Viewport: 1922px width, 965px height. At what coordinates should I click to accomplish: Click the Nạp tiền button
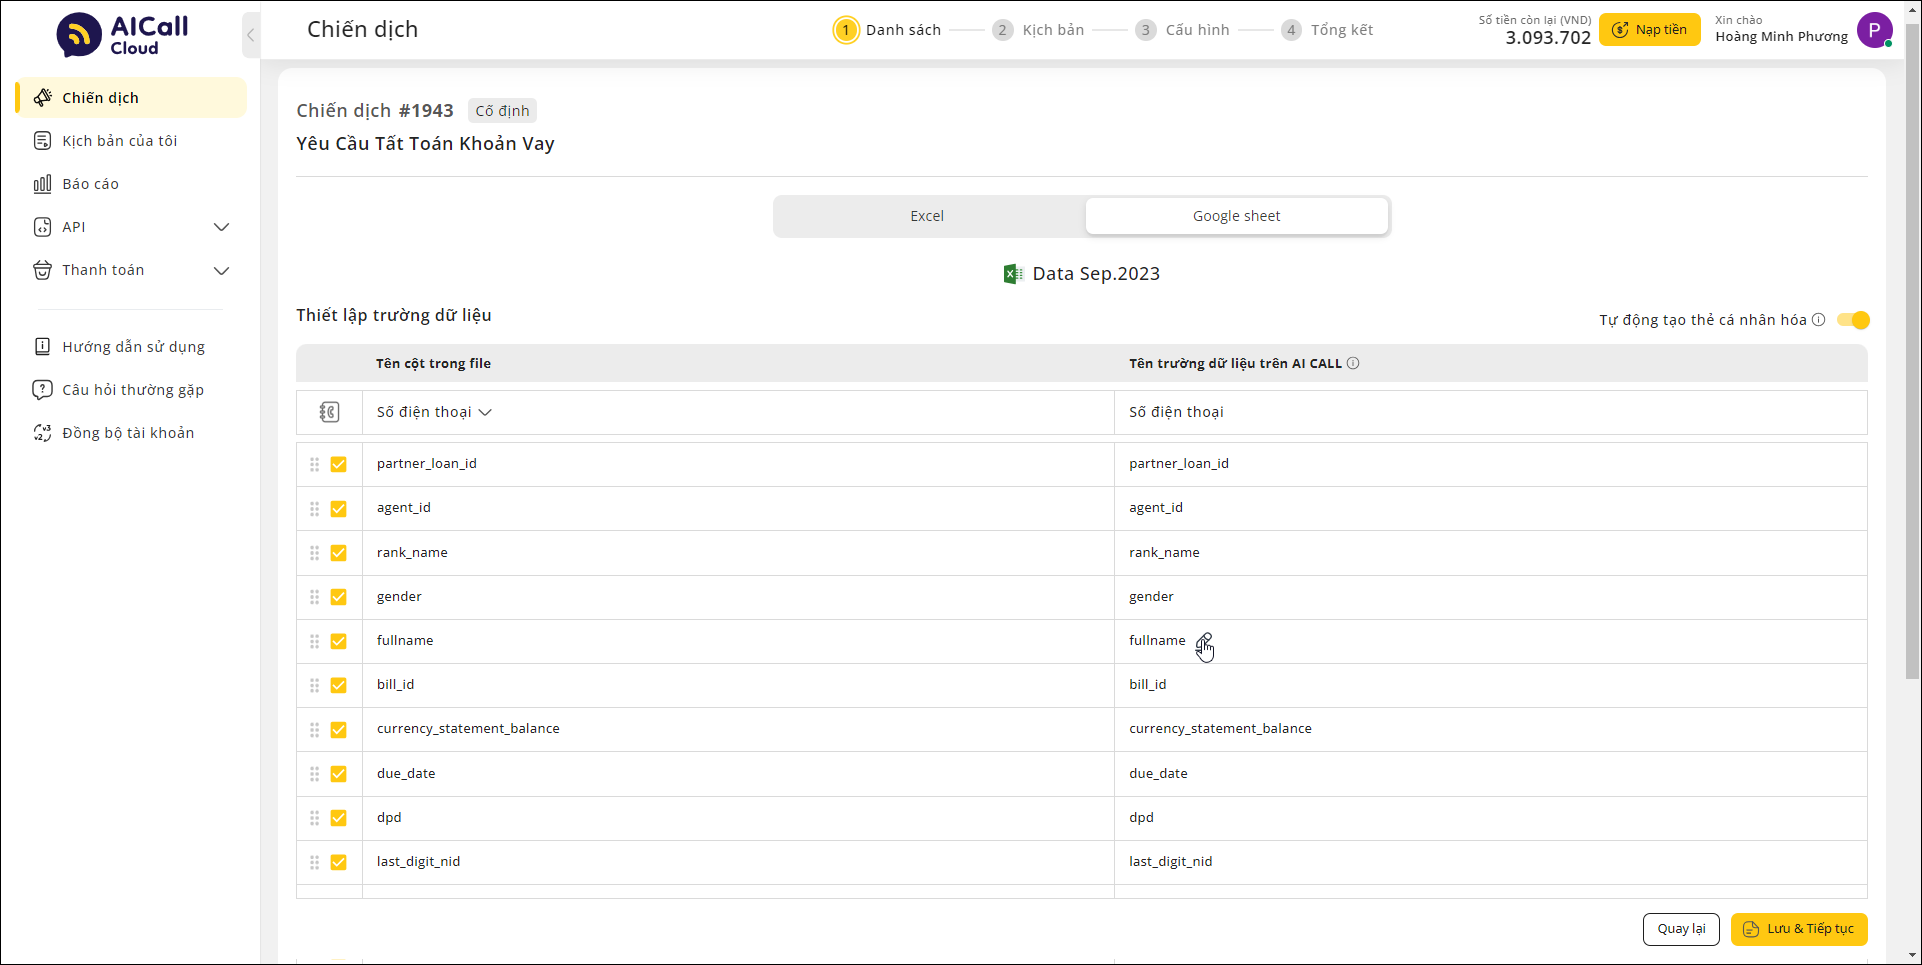[x=1649, y=30]
